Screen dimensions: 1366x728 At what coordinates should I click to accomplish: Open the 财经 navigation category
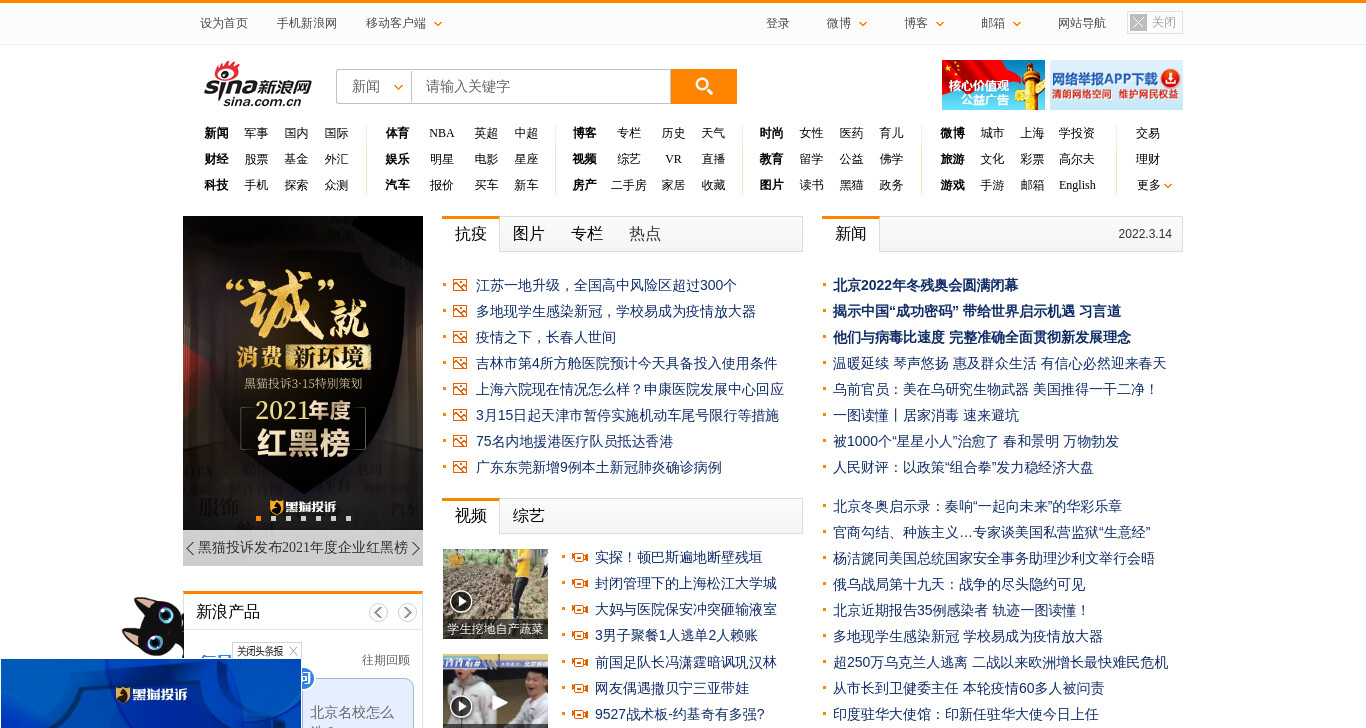pos(216,159)
